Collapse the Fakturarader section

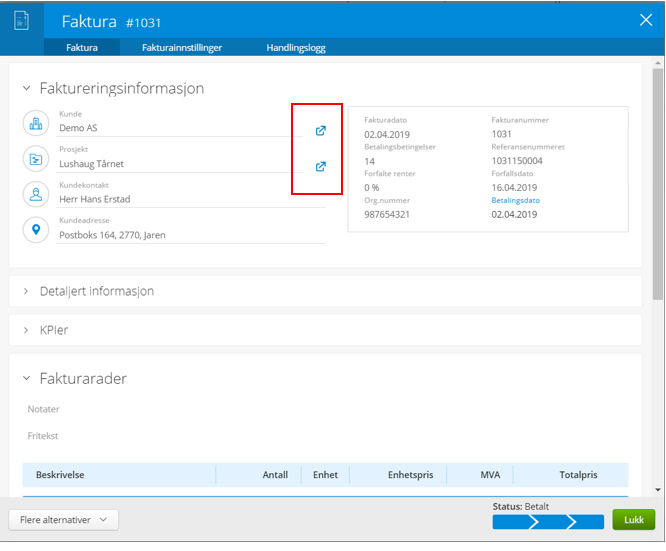point(26,378)
